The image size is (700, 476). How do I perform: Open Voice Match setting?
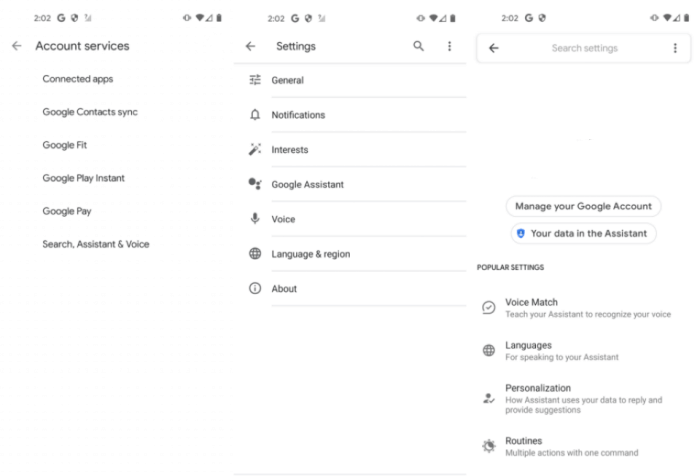click(583, 308)
